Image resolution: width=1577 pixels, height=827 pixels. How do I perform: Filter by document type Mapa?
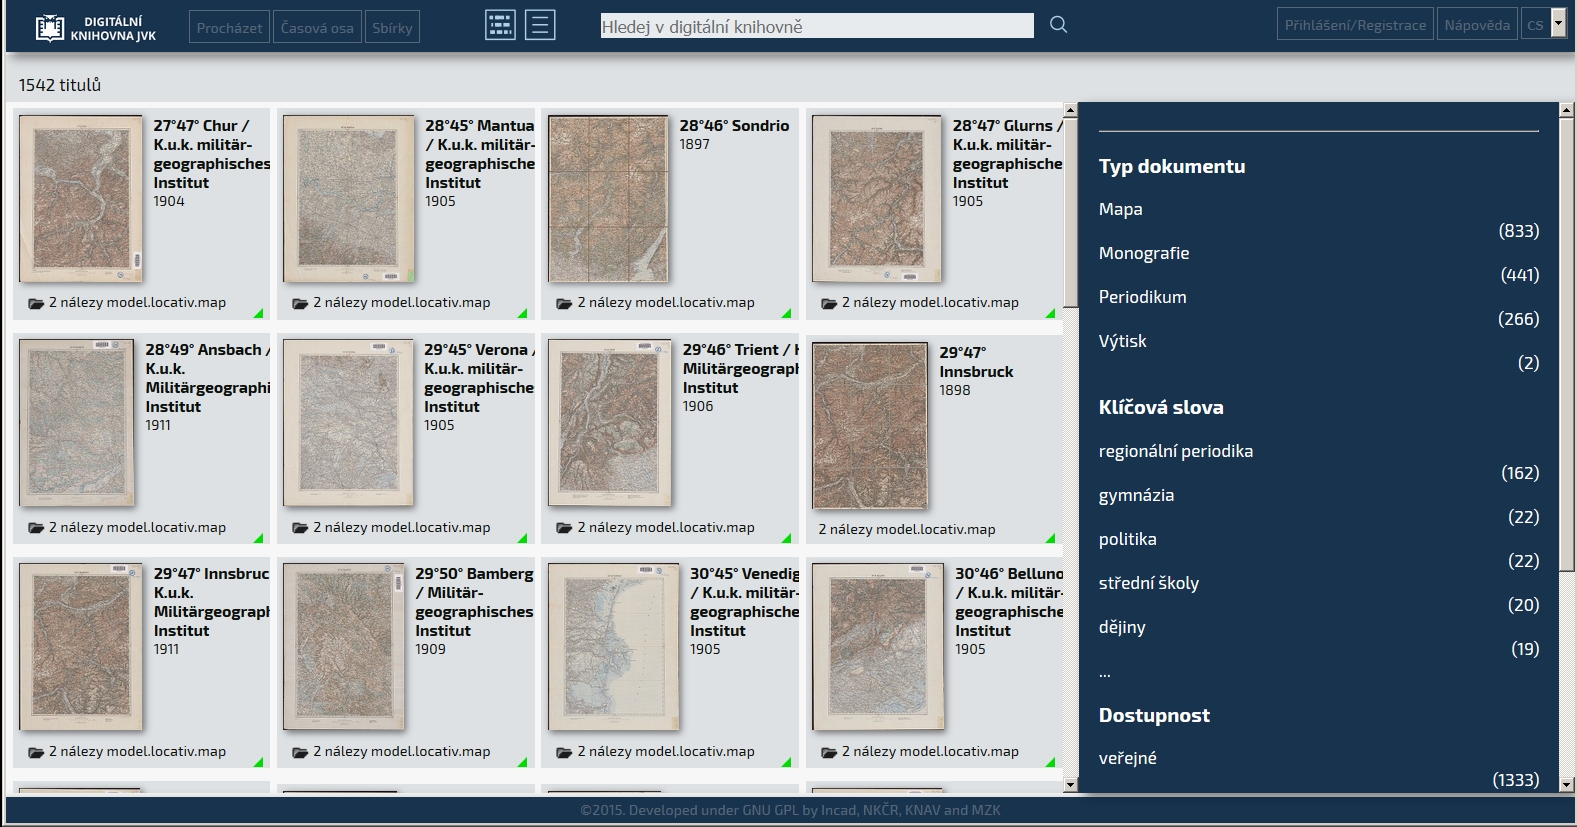pos(1120,209)
